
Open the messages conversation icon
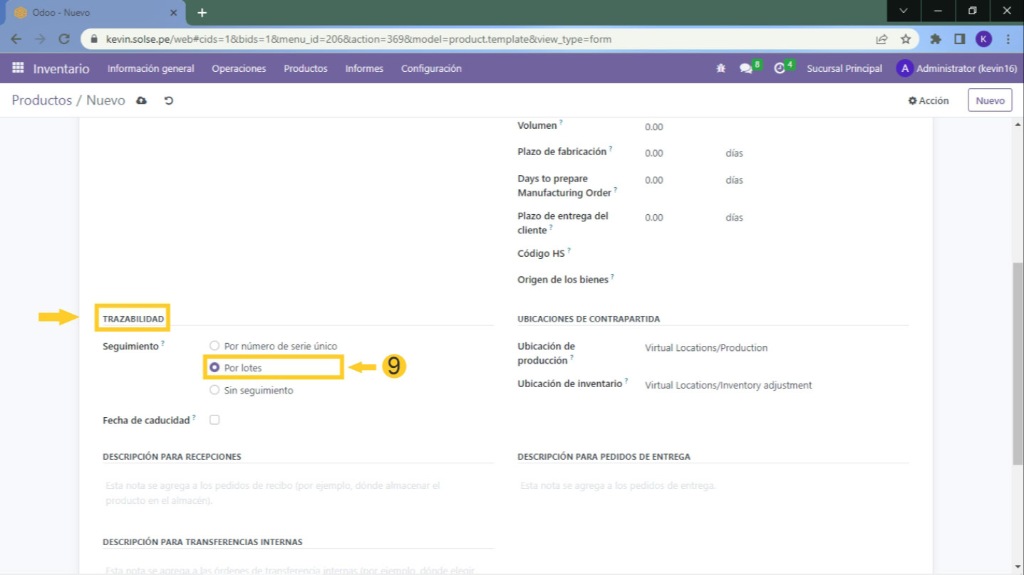746,69
